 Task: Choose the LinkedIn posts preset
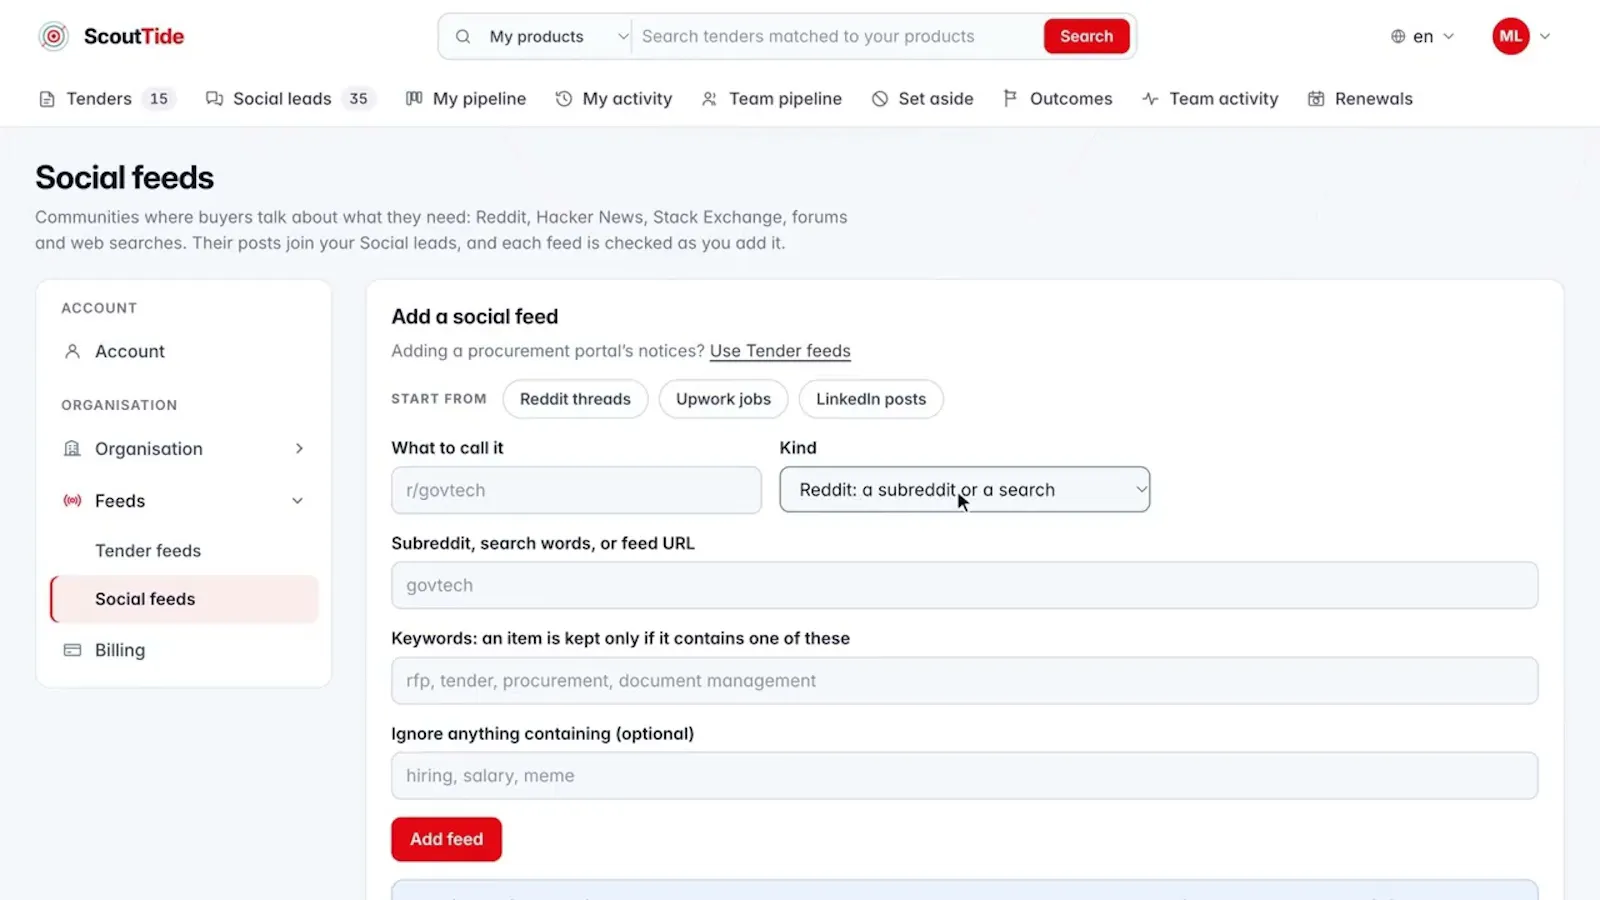tap(871, 399)
